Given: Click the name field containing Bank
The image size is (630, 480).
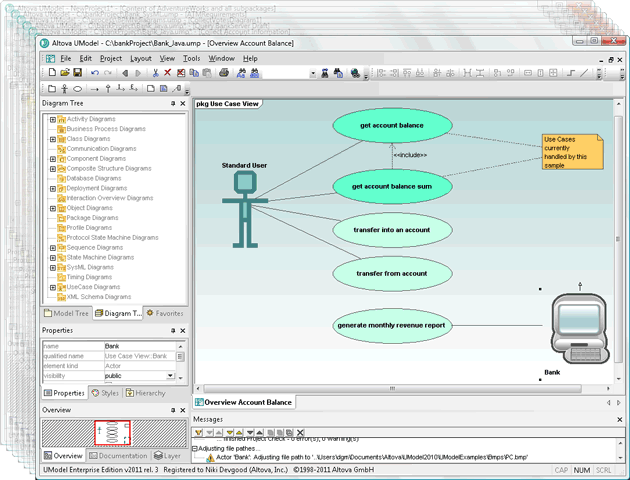Looking at the screenshot, I should pos(140,346).
